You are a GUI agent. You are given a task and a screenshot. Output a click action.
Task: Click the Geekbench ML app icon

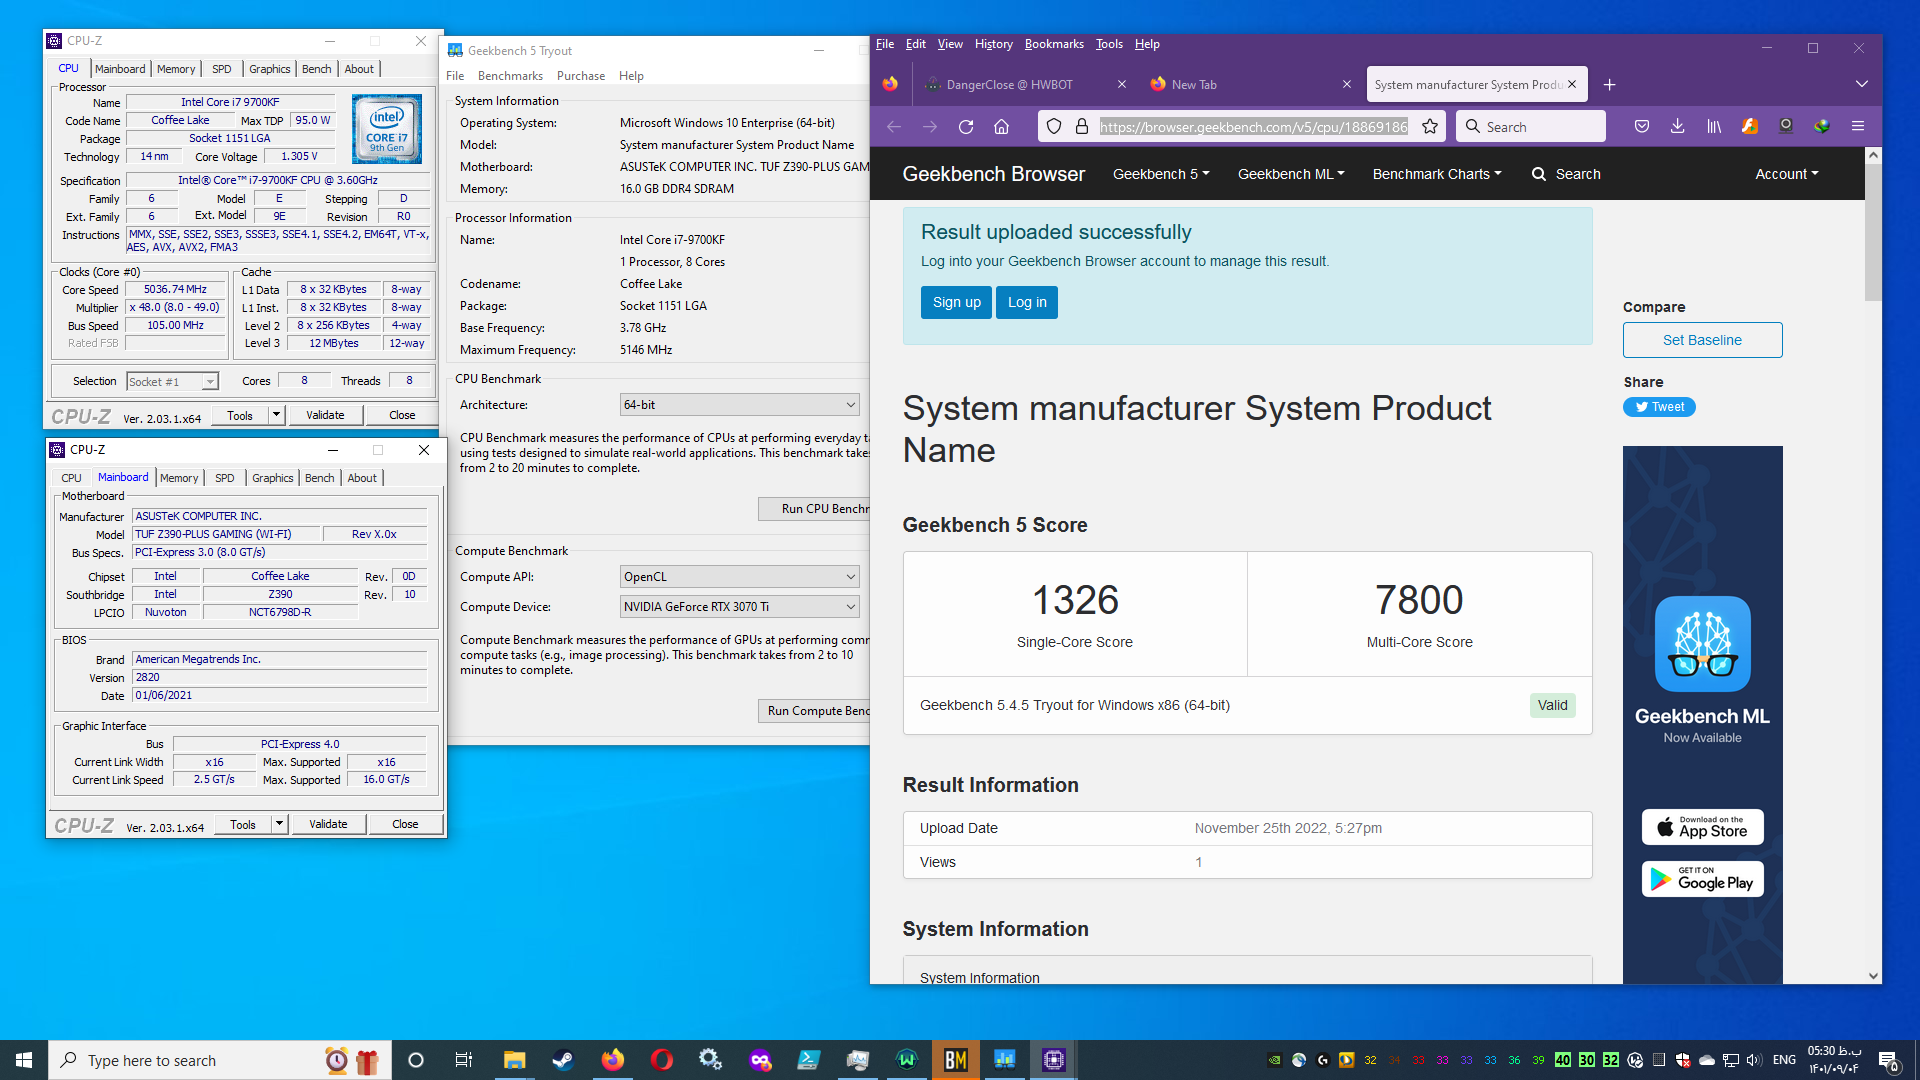tap(1702, 644)
